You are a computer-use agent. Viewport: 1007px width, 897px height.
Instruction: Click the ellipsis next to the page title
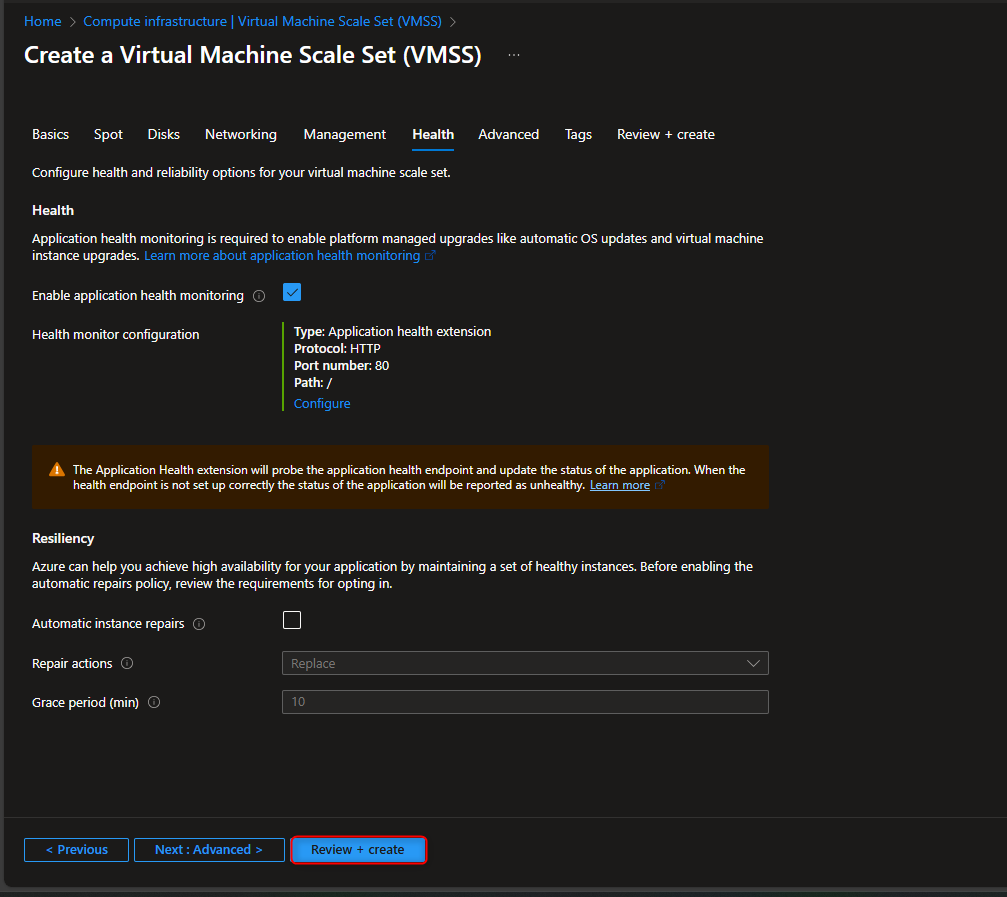point(513,54)
